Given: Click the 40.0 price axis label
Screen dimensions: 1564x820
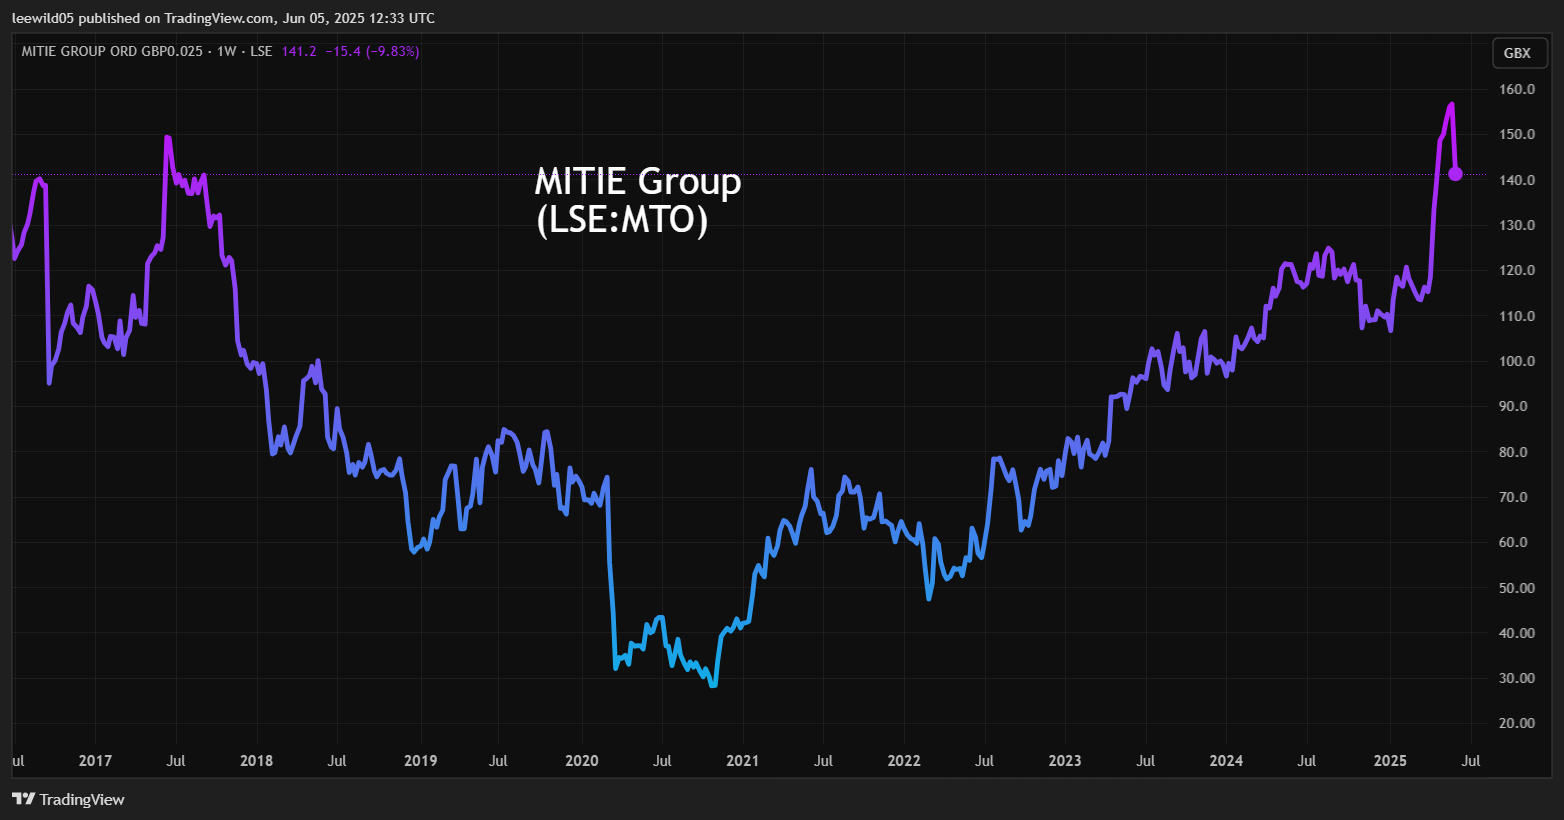Looking at the screenshot, I should coord(1517,633).
